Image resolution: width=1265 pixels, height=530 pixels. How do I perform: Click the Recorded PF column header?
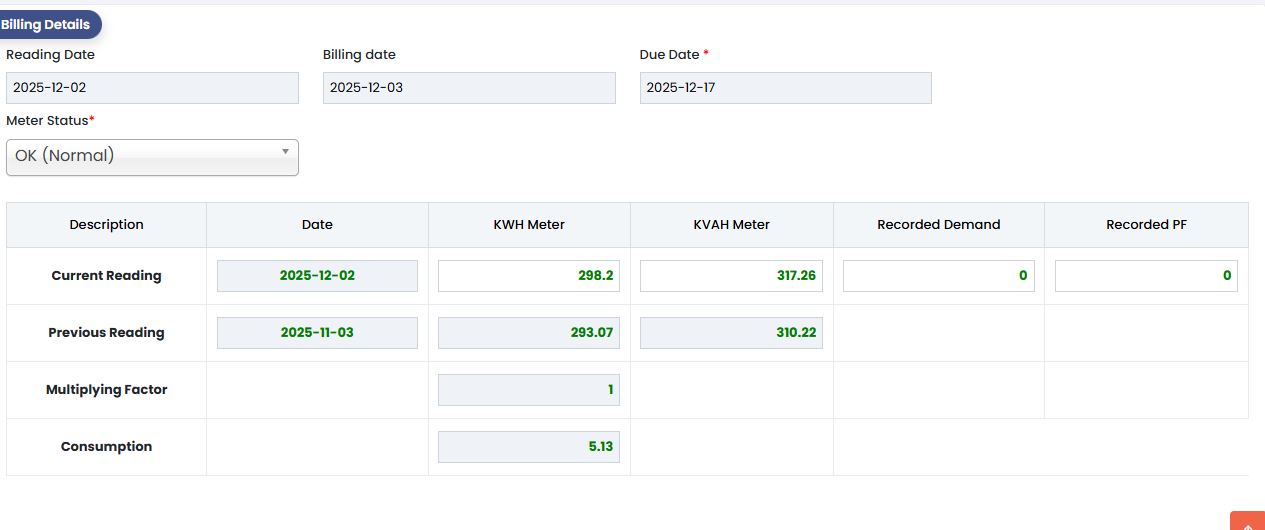pyautogui.click(x=1146, y=225)
